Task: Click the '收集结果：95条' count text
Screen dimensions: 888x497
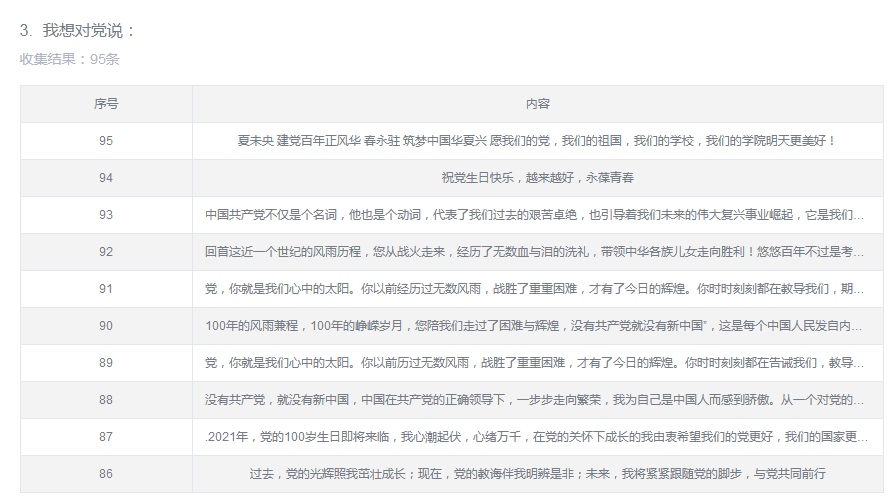Action: click(70, 59)
